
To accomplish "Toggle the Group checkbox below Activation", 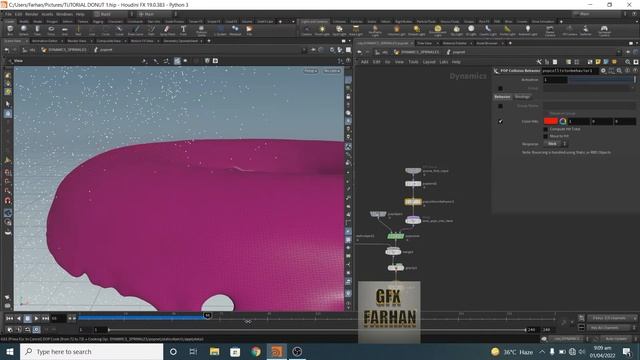I will 500,88.
